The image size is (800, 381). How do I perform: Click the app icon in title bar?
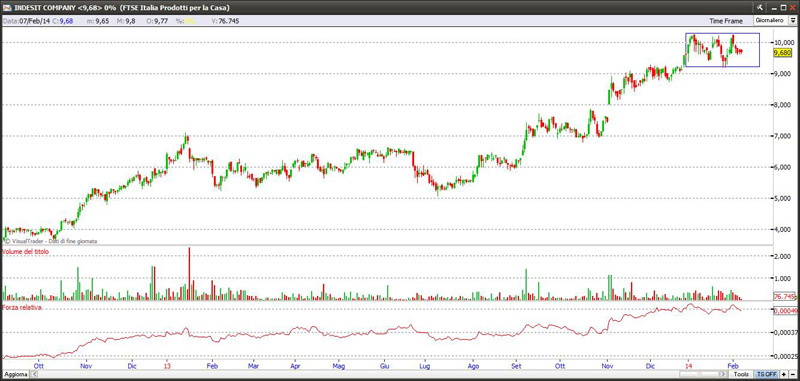tap(7, 8)
